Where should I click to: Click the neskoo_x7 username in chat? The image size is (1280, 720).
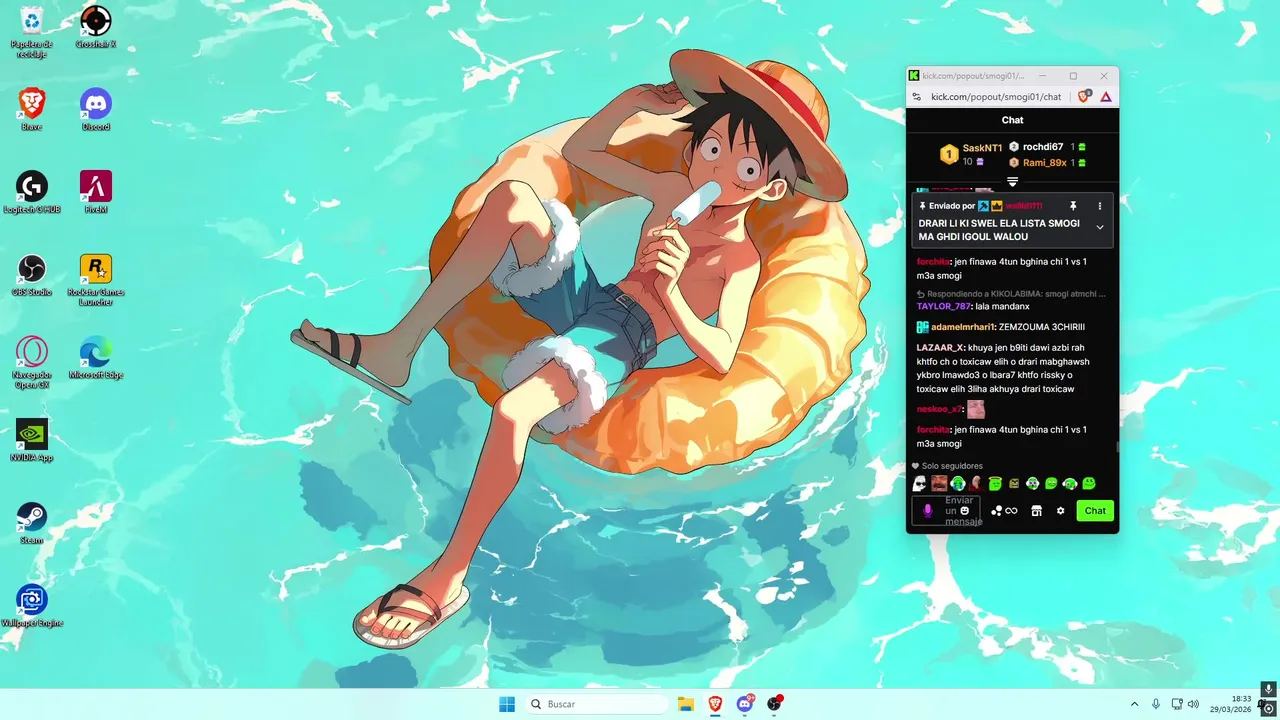pyautogui.click(x=939, y=409)
